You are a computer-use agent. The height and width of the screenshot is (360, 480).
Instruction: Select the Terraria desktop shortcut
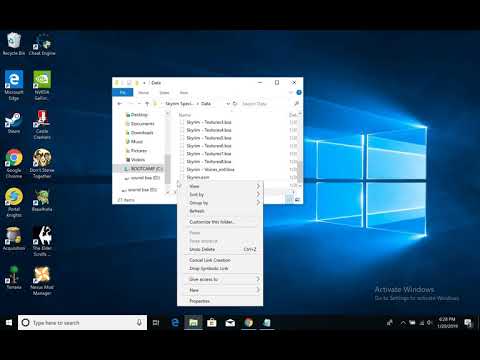(14, 277)
